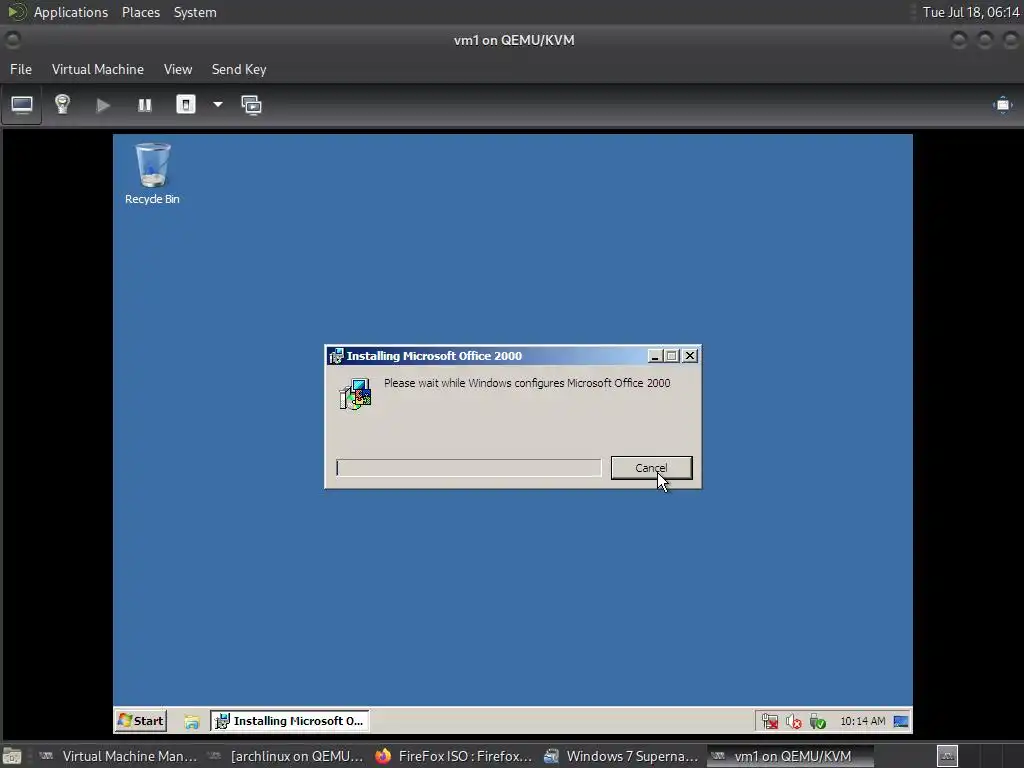Click the safely remove hardware tray icon
Viewport: 1024px width, 768px height.
click(x=817, y=722)
